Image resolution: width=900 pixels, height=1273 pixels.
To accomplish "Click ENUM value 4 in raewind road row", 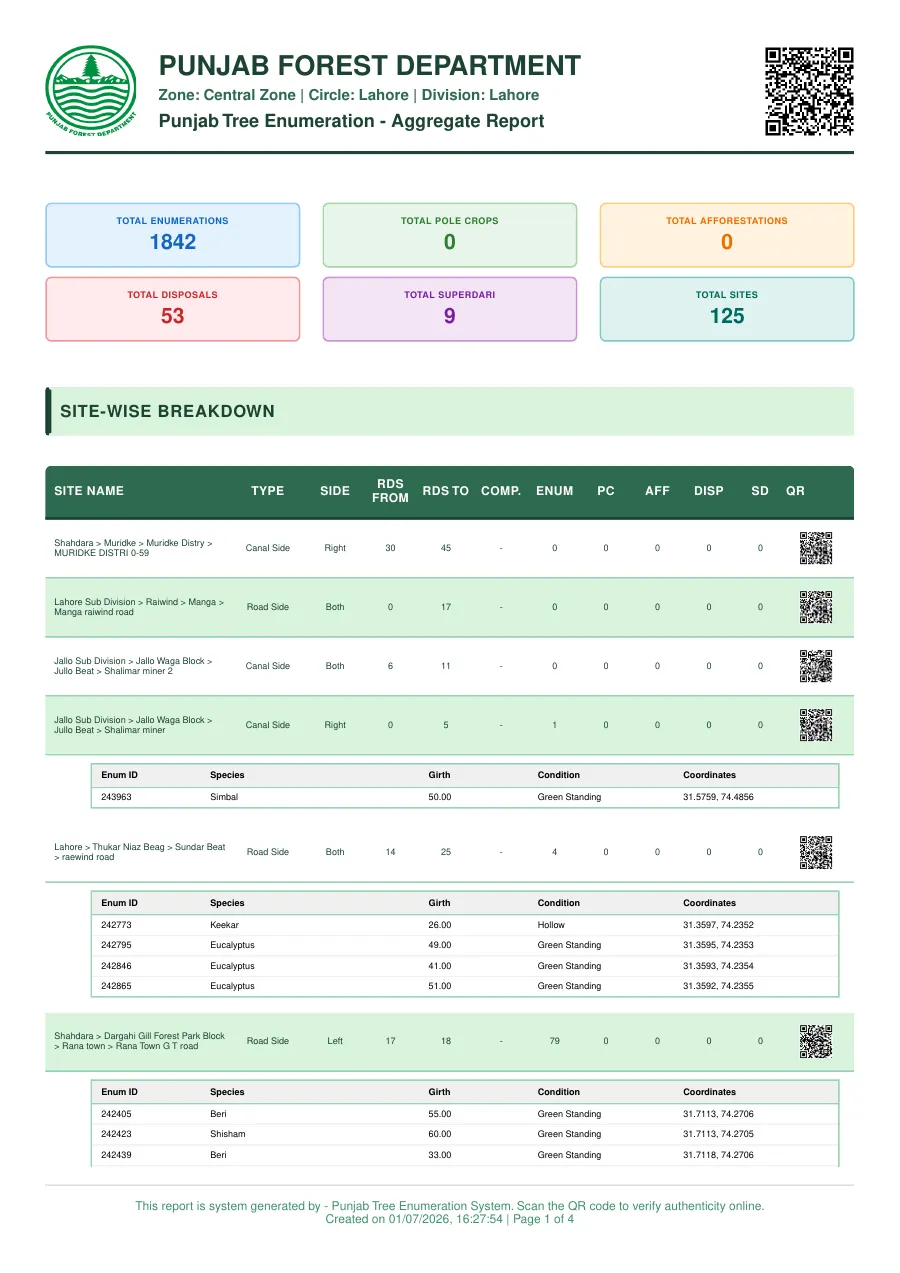I will [x=555, y=852].
